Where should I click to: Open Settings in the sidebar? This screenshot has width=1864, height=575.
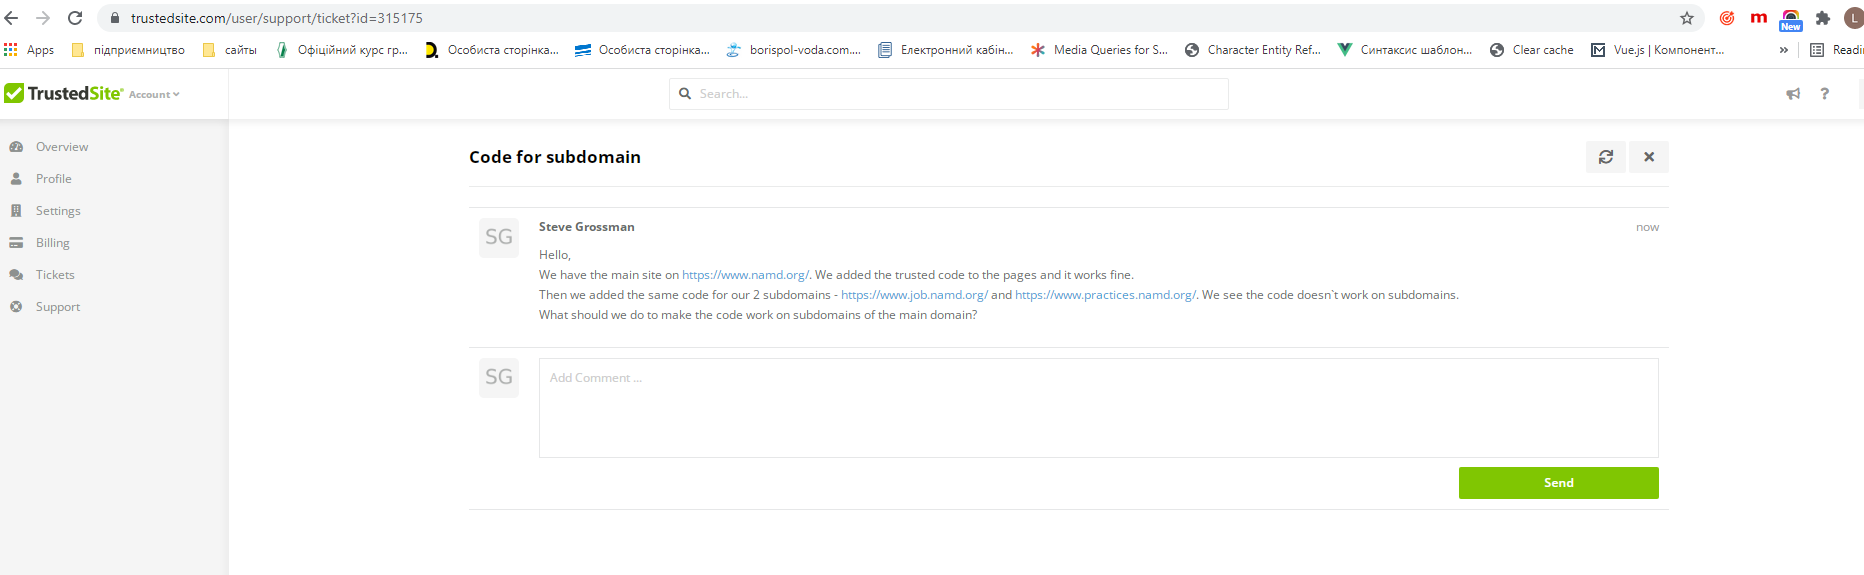(x=58, y=211)
